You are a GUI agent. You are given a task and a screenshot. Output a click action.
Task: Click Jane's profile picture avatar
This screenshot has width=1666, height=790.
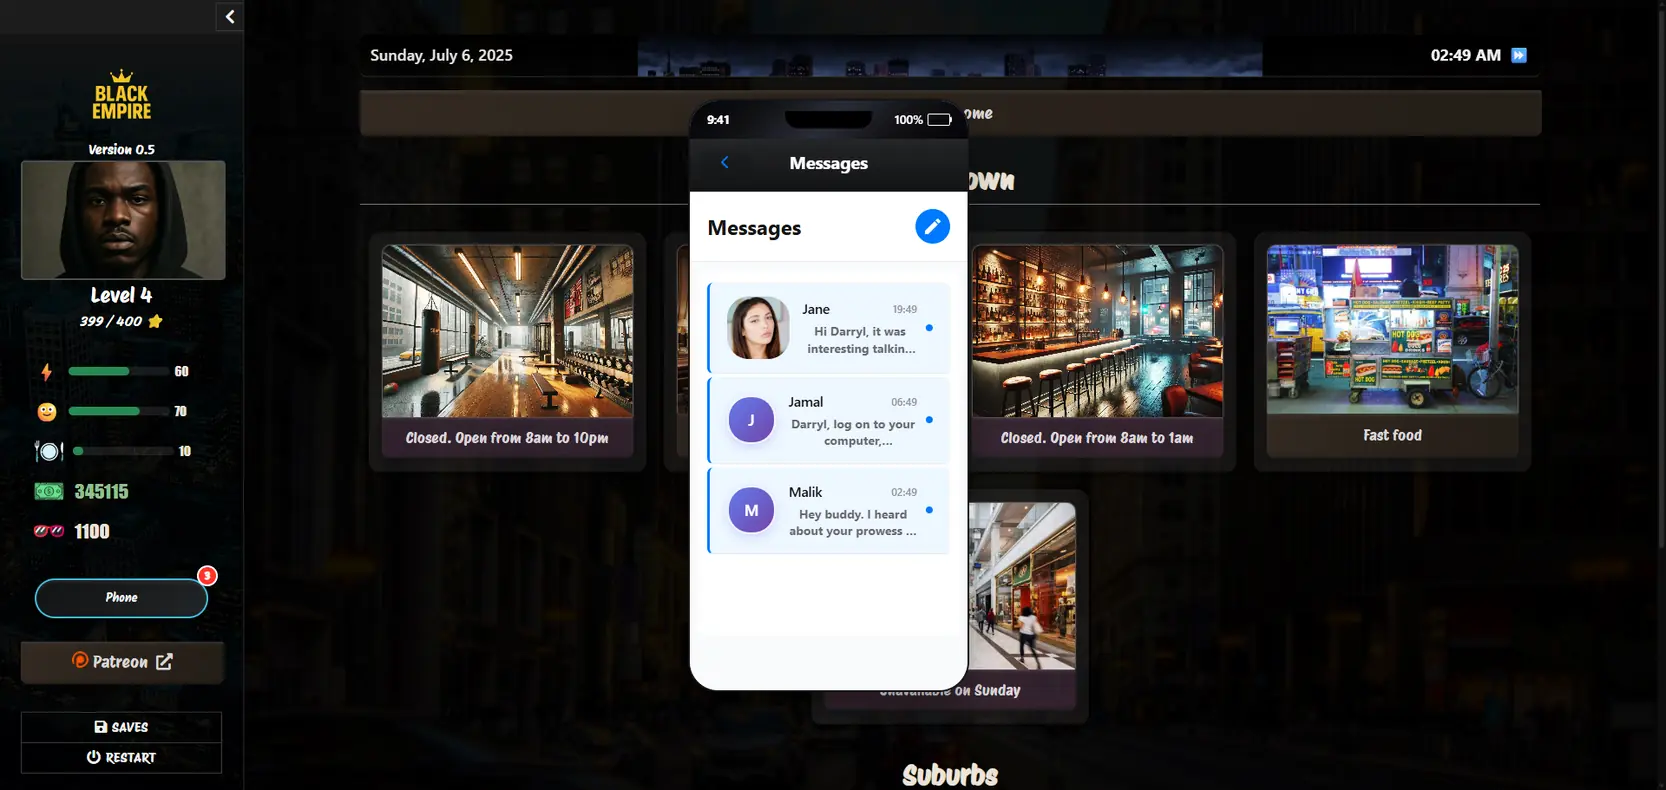757,328
